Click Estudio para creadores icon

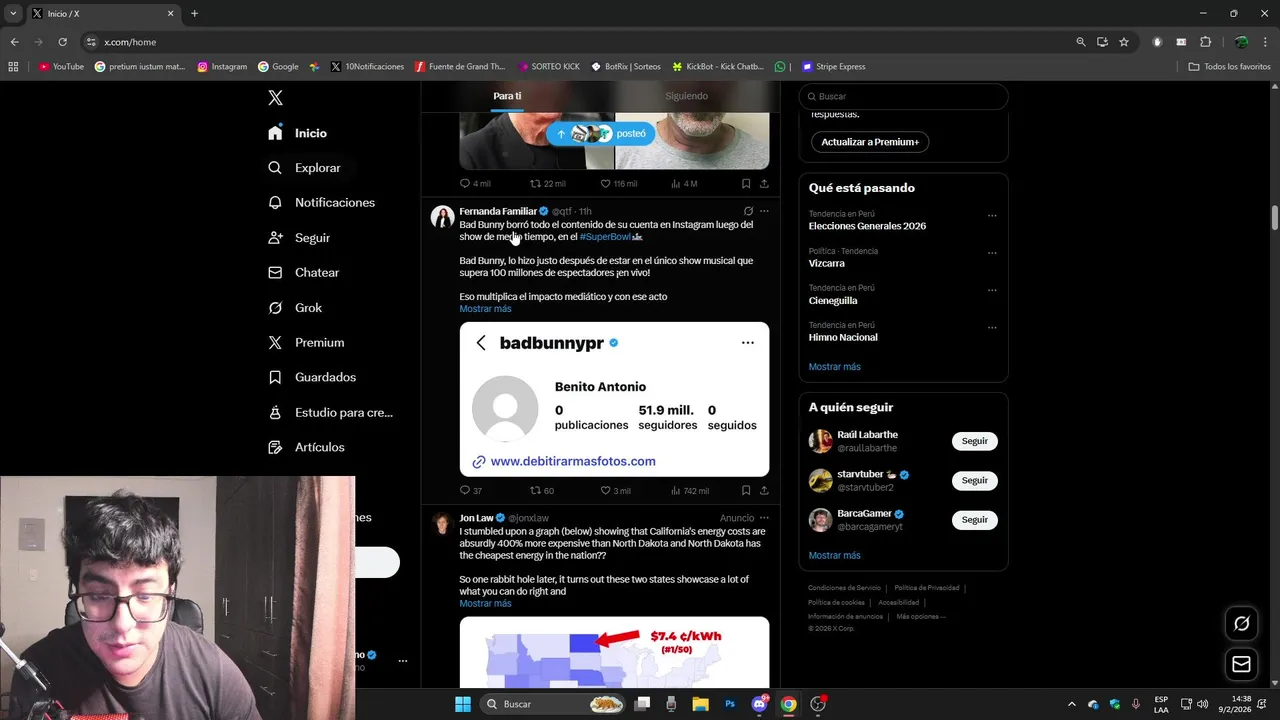tap(275, 412)
